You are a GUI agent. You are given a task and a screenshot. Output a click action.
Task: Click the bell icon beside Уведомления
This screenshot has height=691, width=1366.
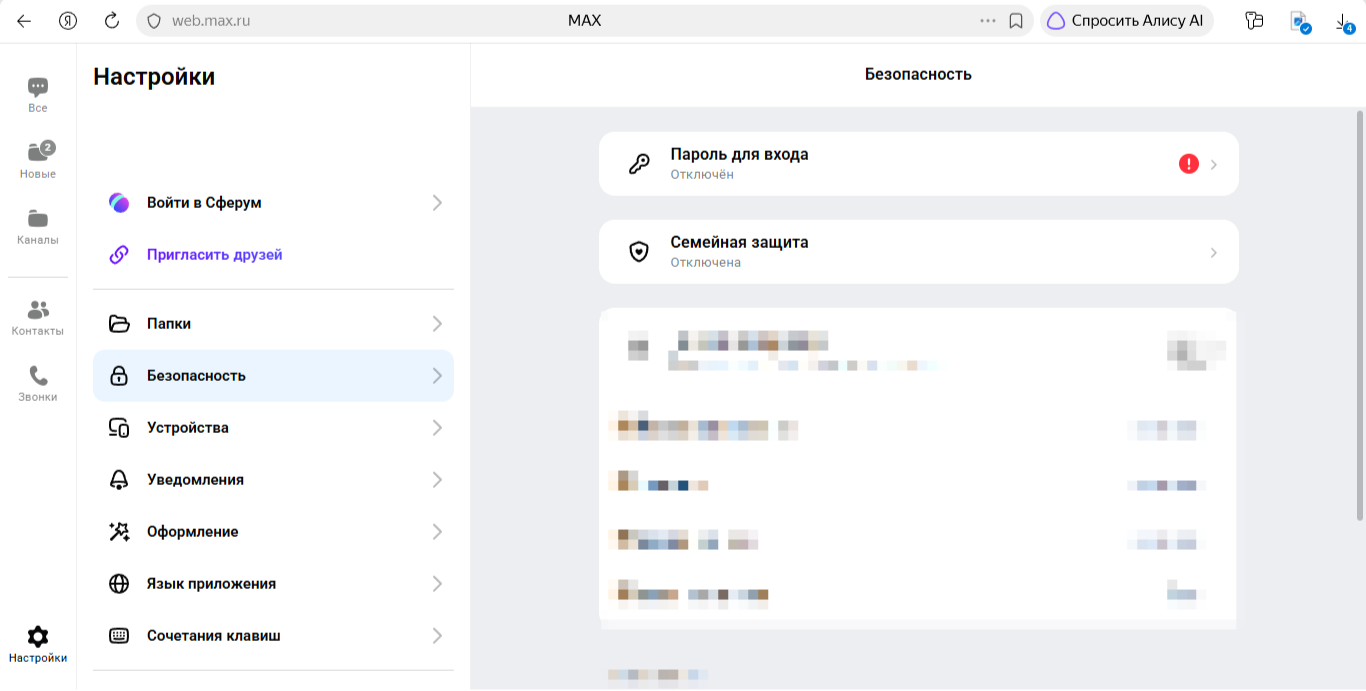119,480
